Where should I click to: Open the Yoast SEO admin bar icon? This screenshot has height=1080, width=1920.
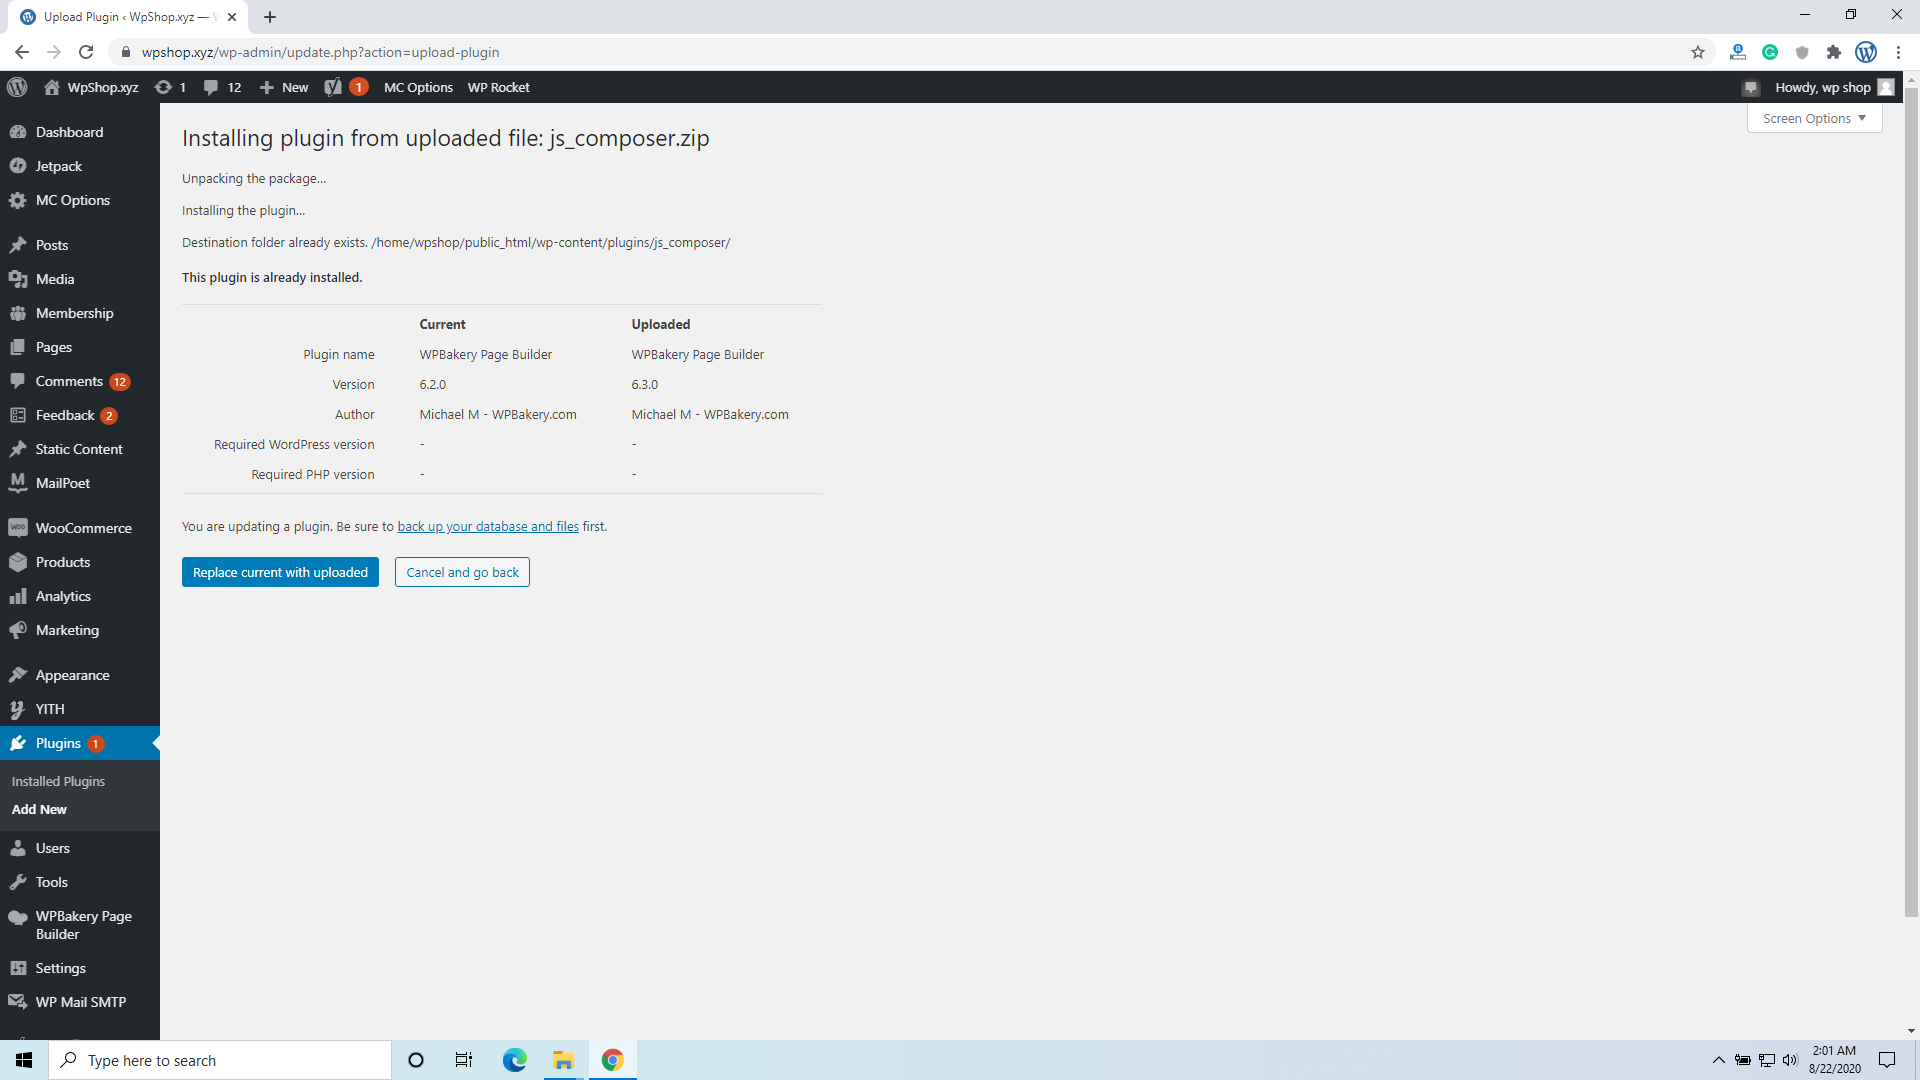click(334, 87)
